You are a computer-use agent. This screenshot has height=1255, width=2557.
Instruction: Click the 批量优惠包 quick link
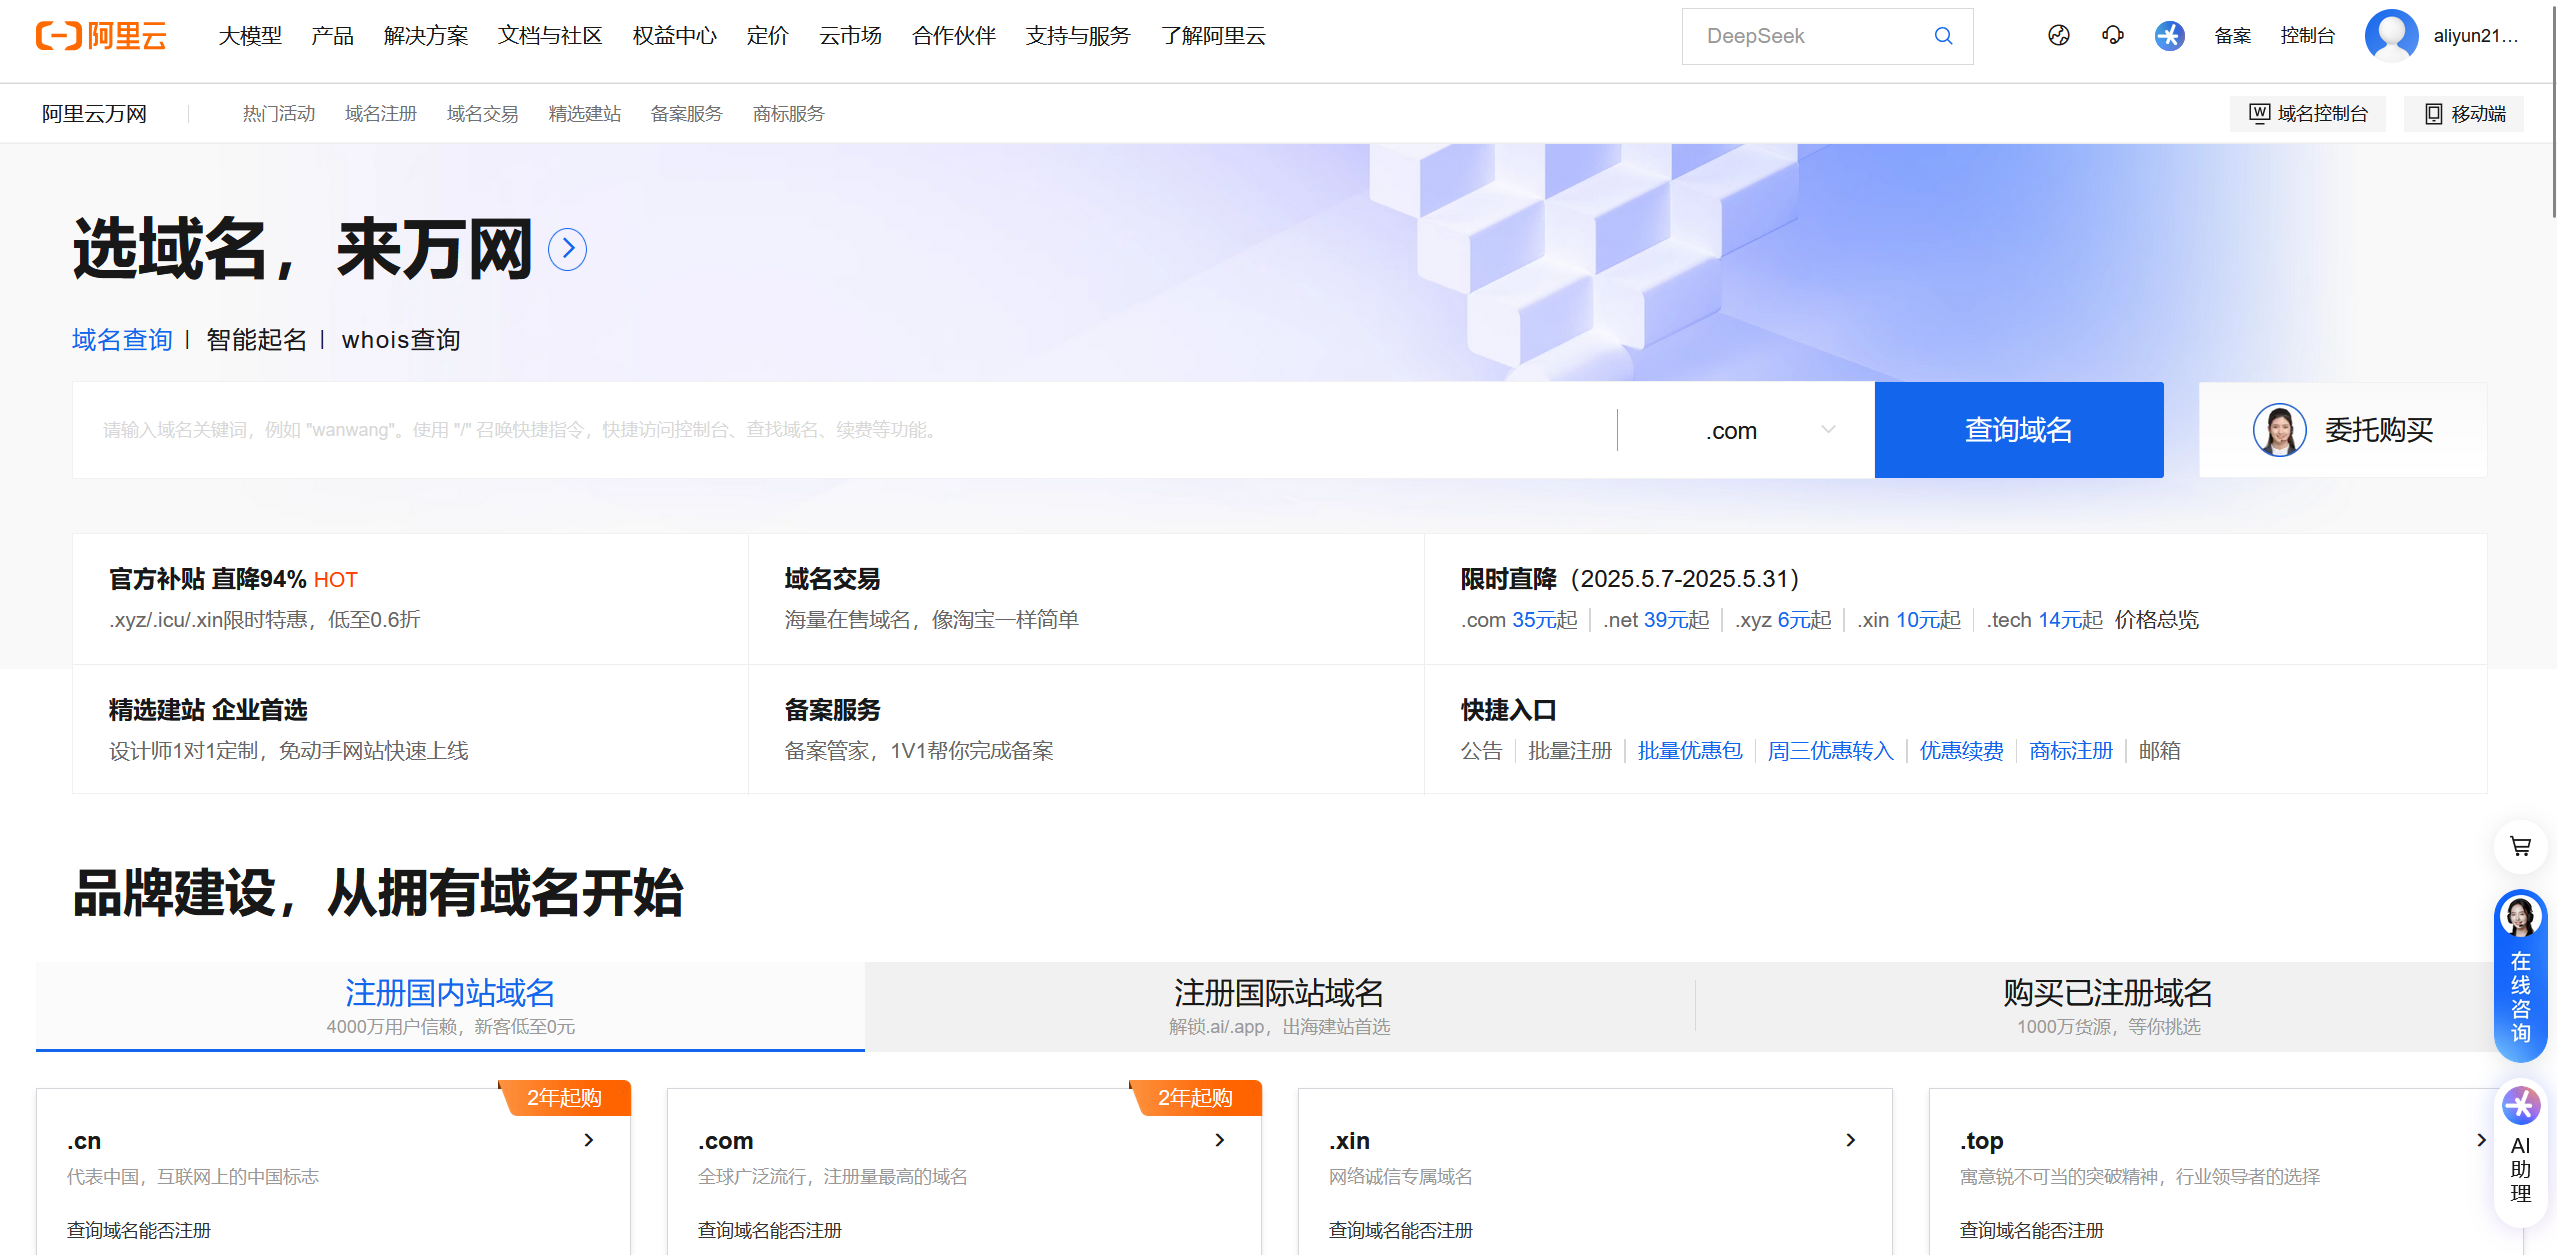1690,751
